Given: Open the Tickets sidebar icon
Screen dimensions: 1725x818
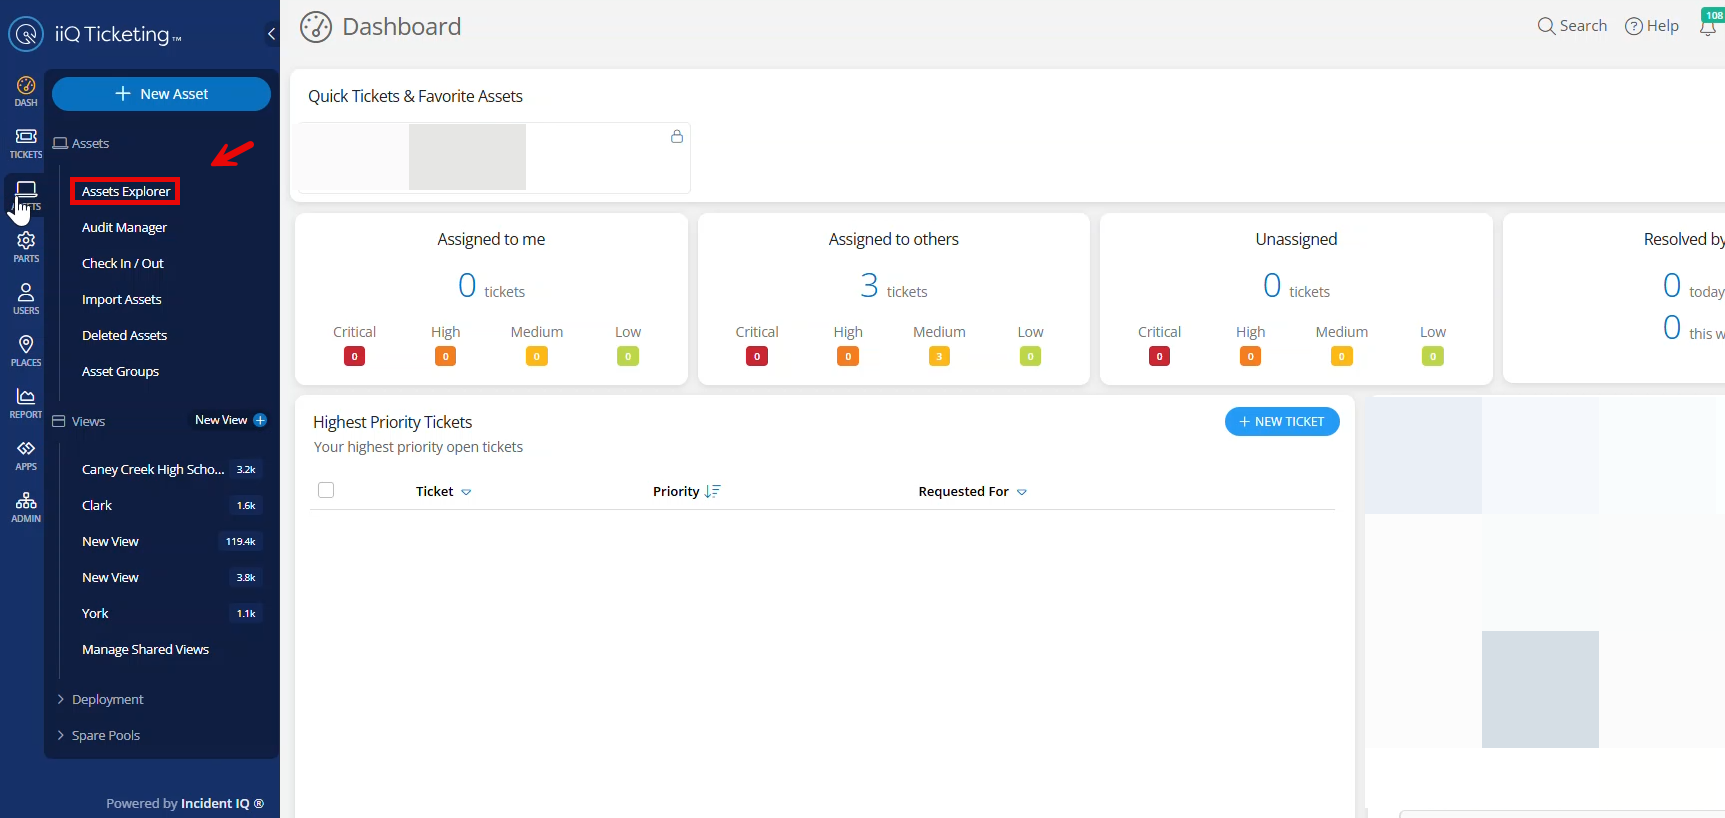Looking at the screenshot, I should tap(26, 142).
